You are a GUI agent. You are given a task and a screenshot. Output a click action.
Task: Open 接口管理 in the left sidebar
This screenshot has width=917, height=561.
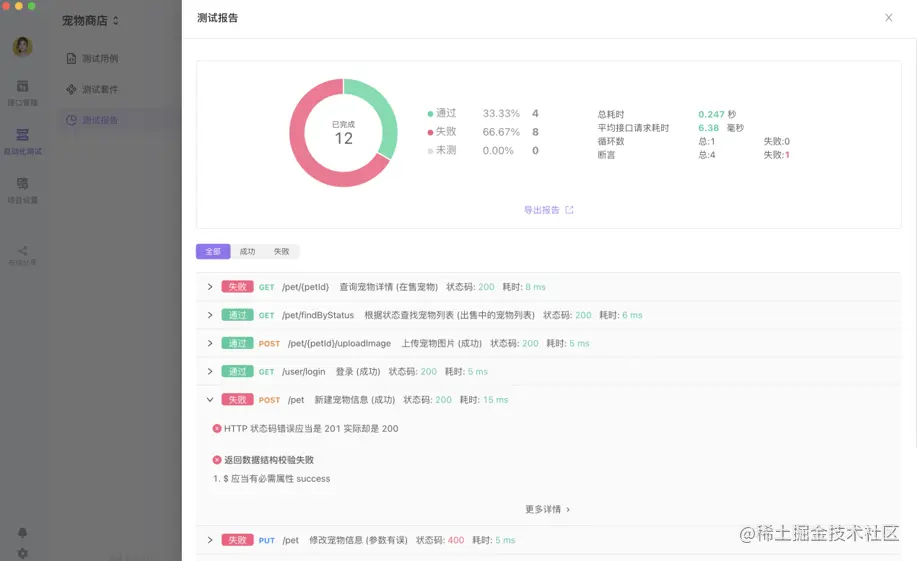click(x=22, y=93)
